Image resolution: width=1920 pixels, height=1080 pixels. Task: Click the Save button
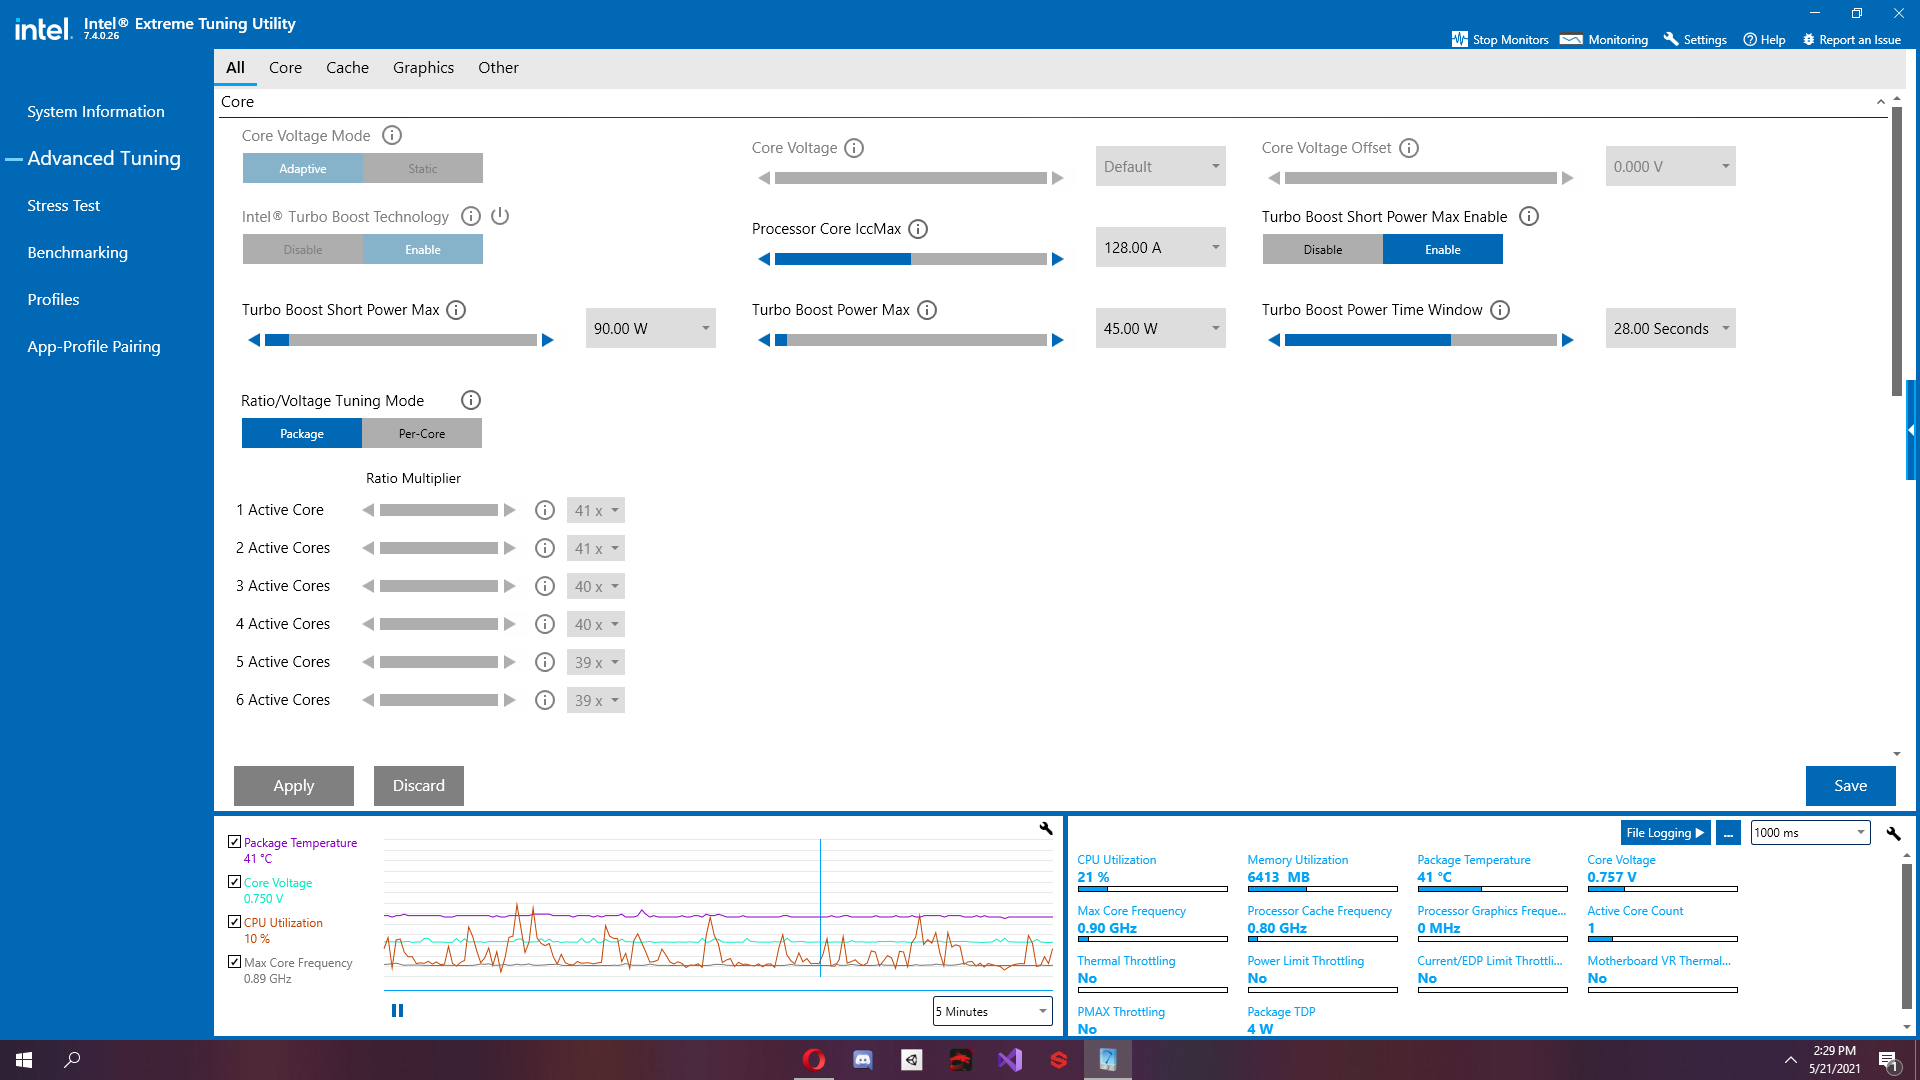tap(1851, 786)
